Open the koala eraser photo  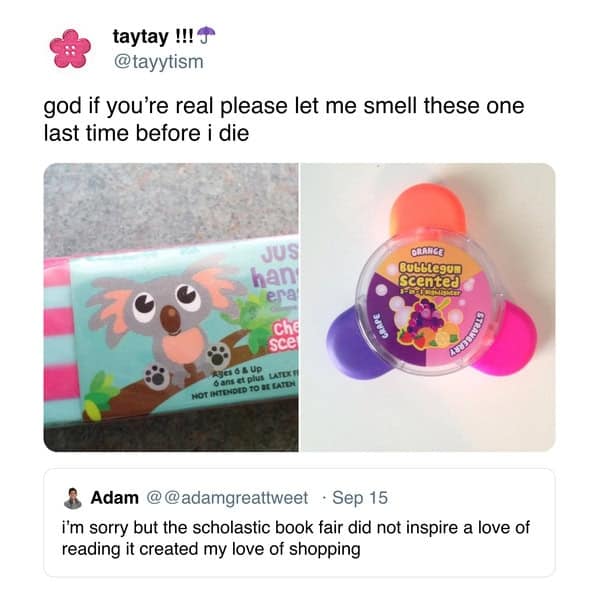click(x=171, y=307)
